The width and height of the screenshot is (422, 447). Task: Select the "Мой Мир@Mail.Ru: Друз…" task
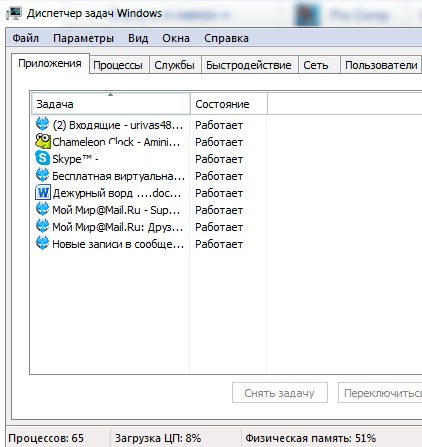pos(118,227)
